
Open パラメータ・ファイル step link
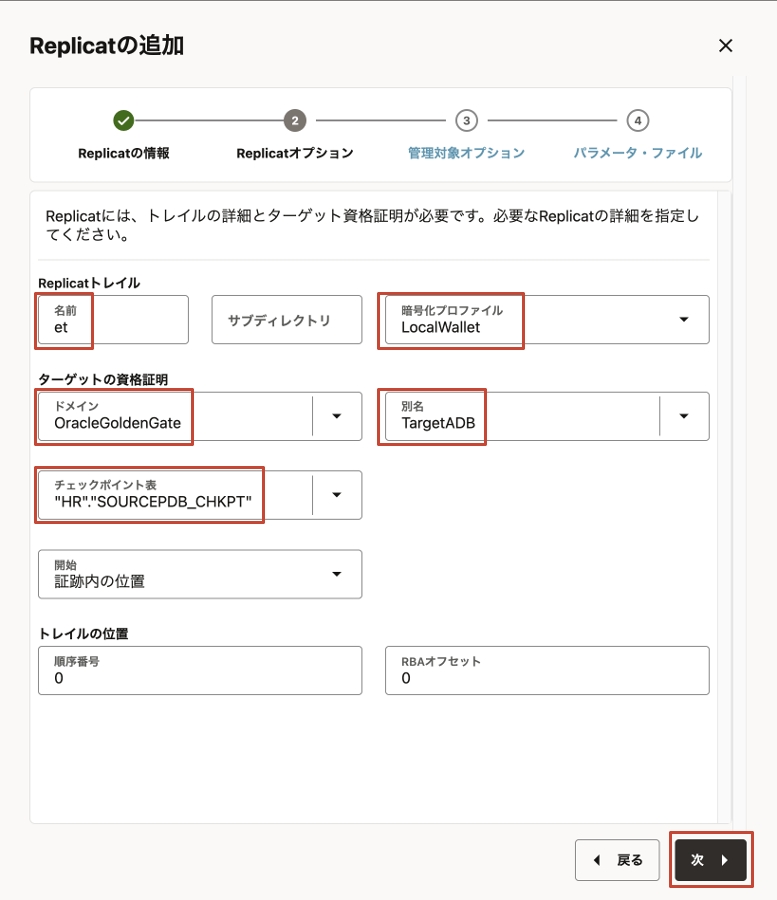click(638, 153)
